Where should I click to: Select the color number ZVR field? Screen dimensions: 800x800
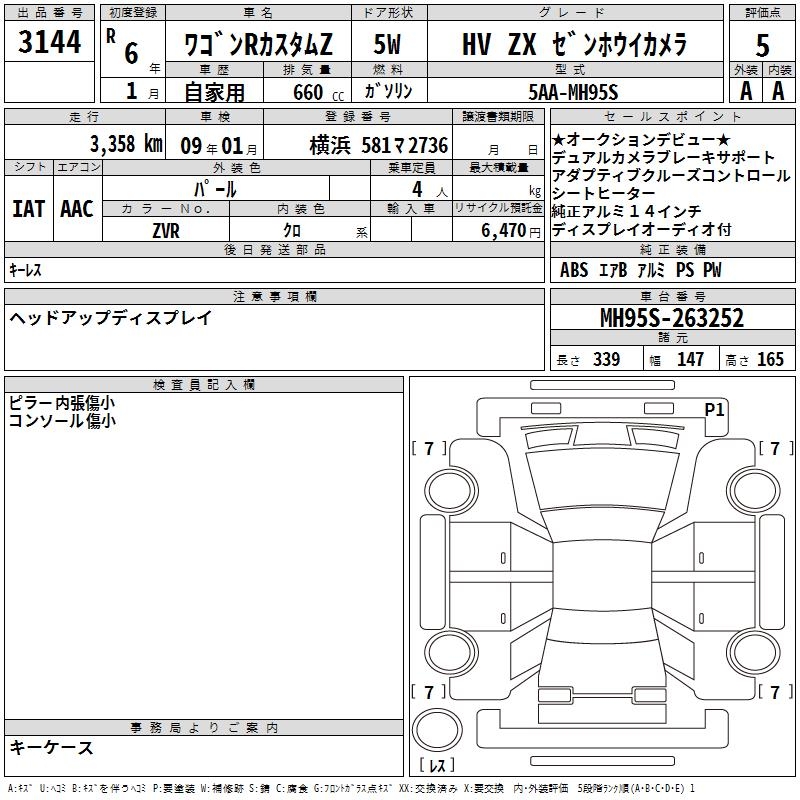click(165, 230)
